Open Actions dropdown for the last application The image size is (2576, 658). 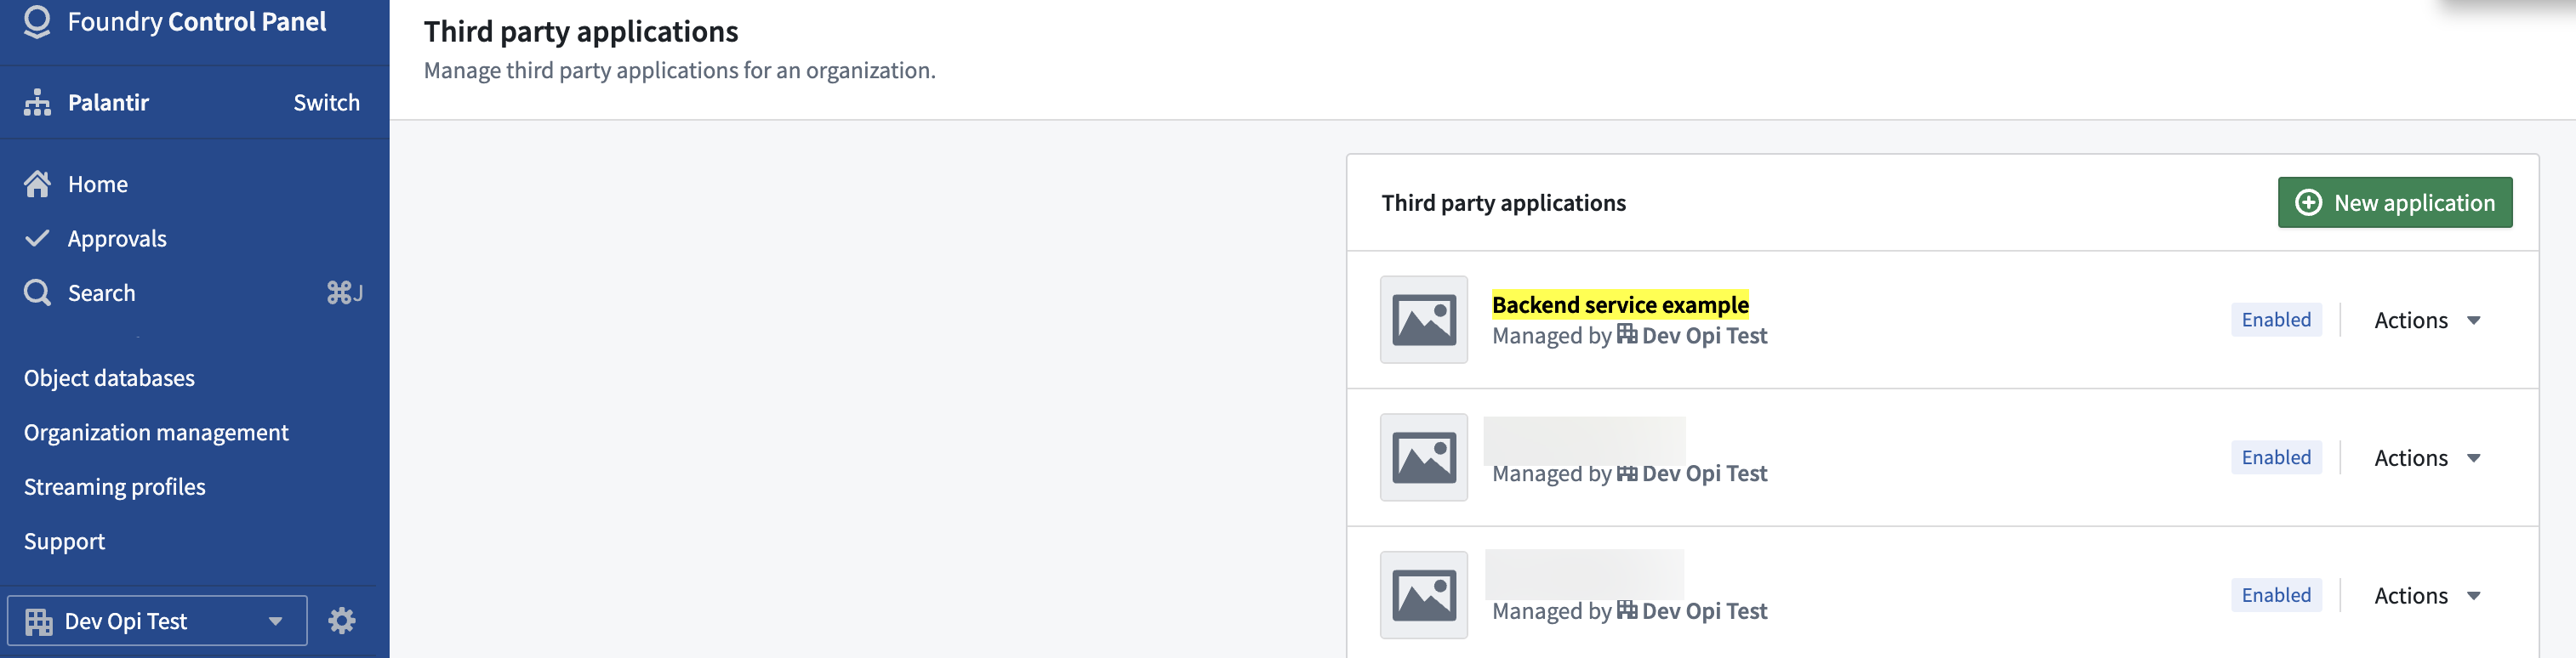(x=2426, y=594)
